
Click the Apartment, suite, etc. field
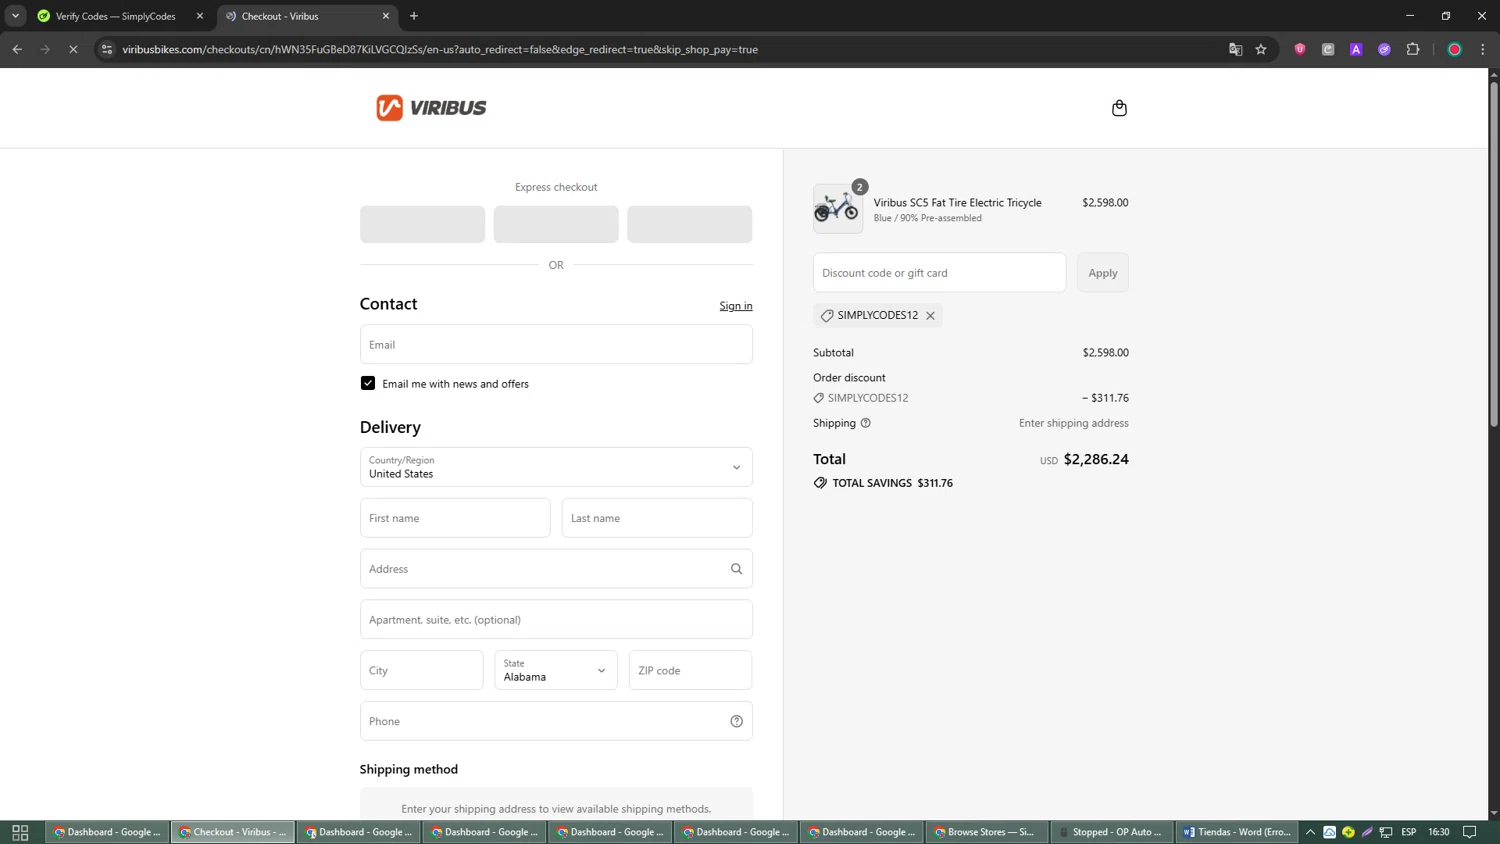click(x=556, y=619)
